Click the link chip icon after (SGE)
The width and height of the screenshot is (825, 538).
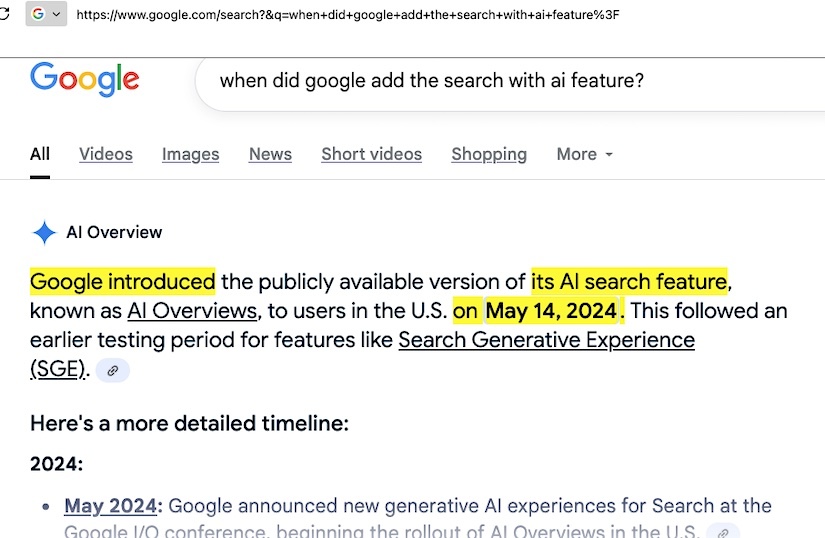click(x=113, y=370)
